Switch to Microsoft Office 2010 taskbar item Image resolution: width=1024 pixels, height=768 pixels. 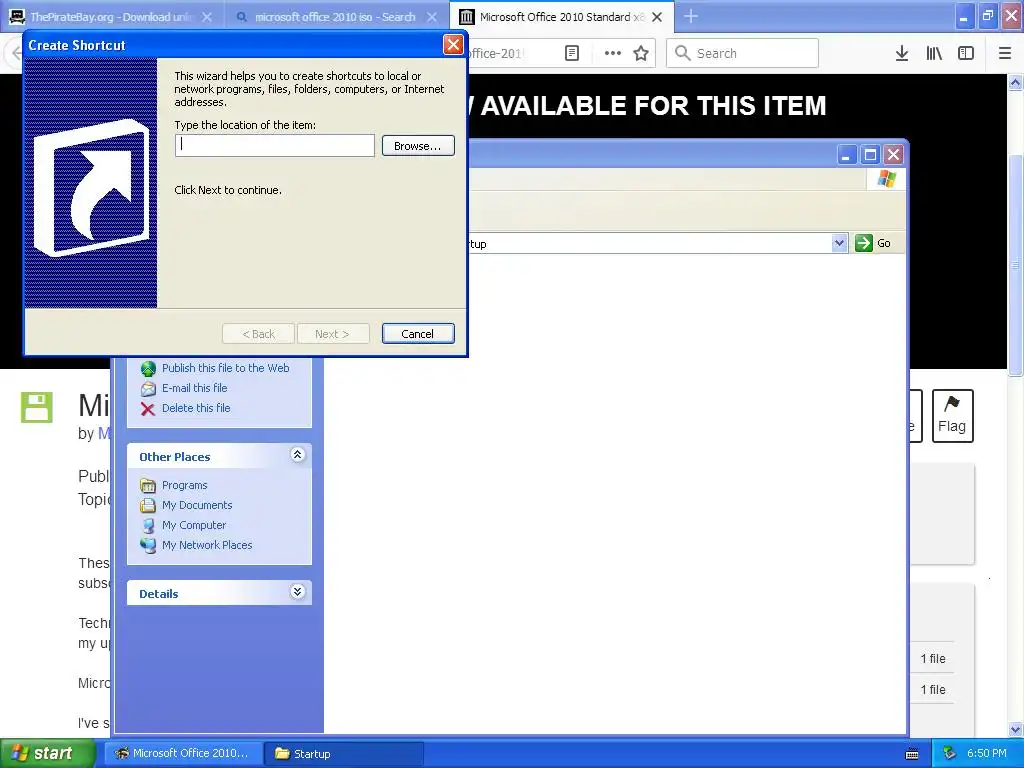[x=183, y=753]
